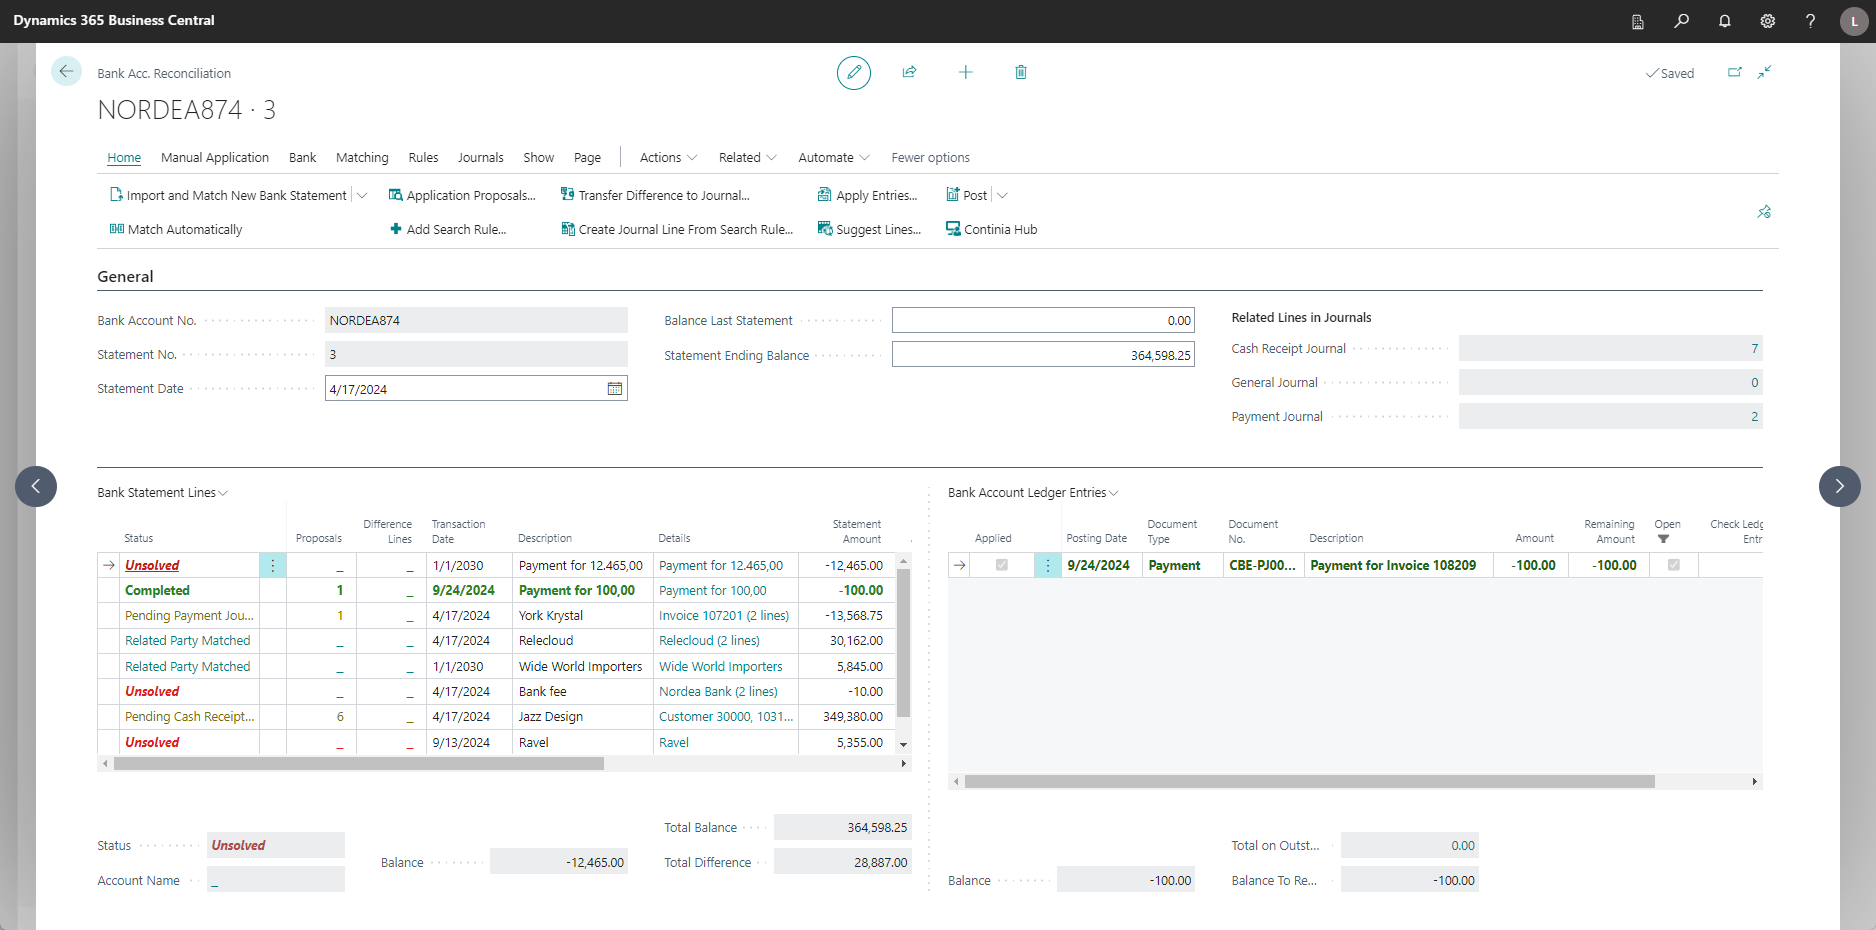Click Apply Entries action
This screenshot has height=930, width=1876.
point(867,195)
